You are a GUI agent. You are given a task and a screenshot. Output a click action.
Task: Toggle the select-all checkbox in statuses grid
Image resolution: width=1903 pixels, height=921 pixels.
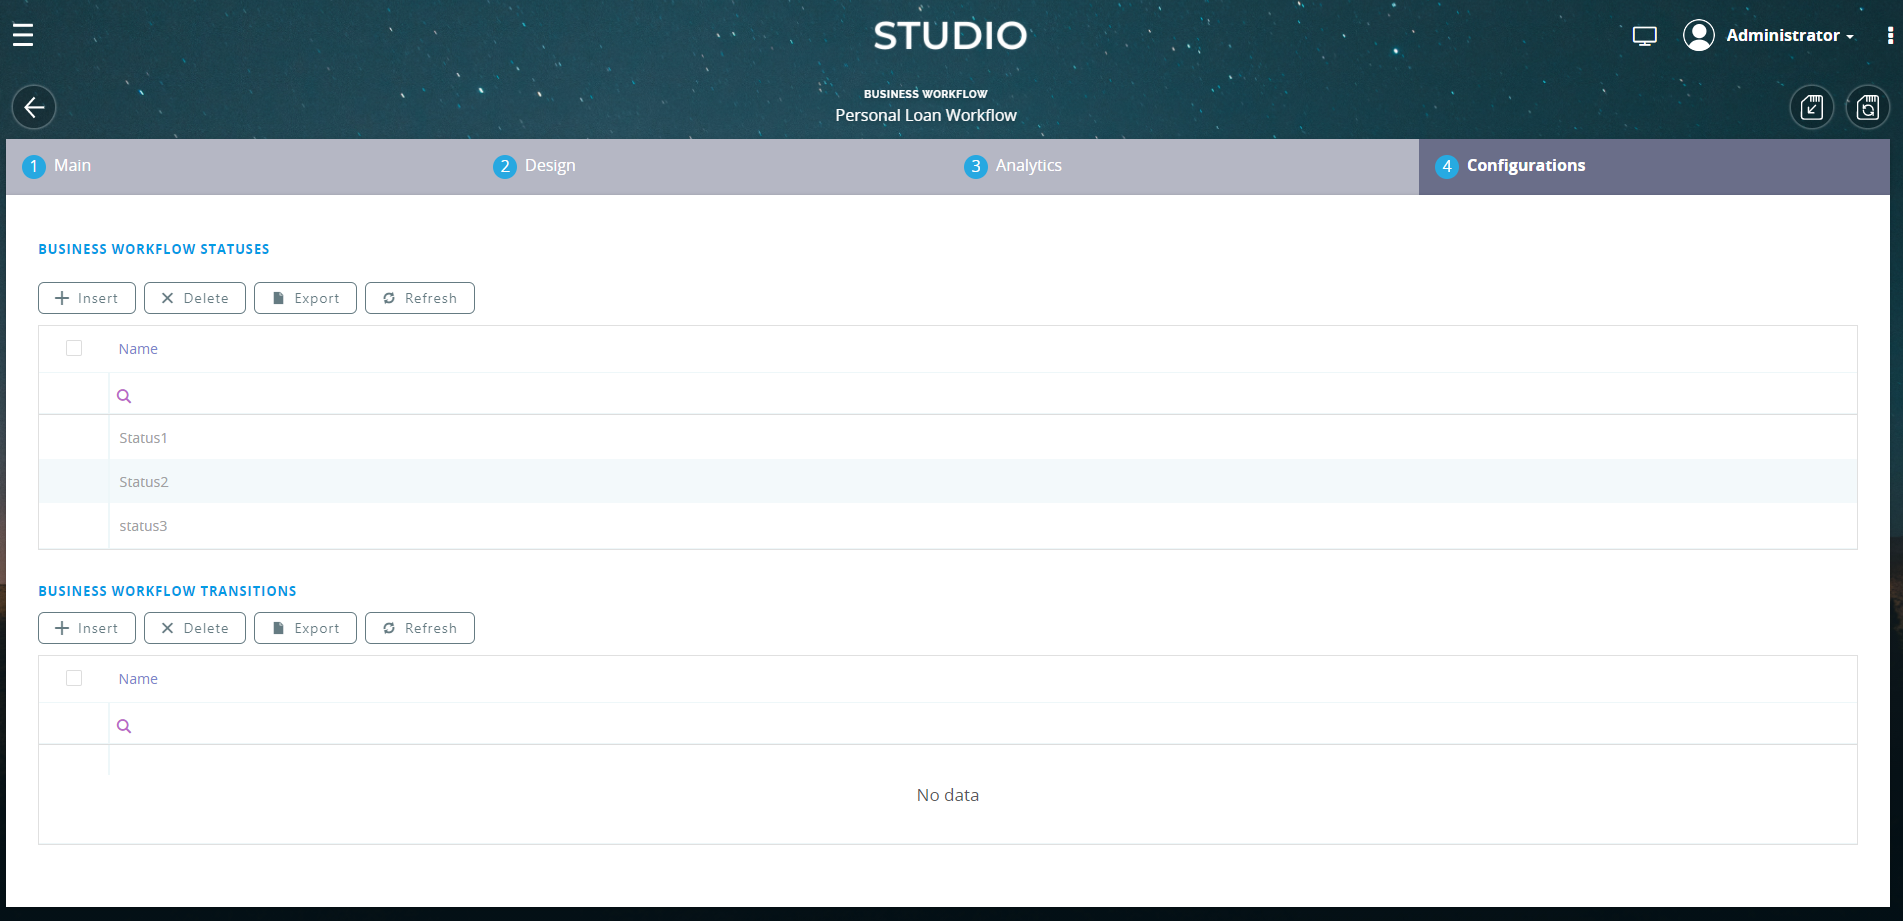[x=74, y=347]
